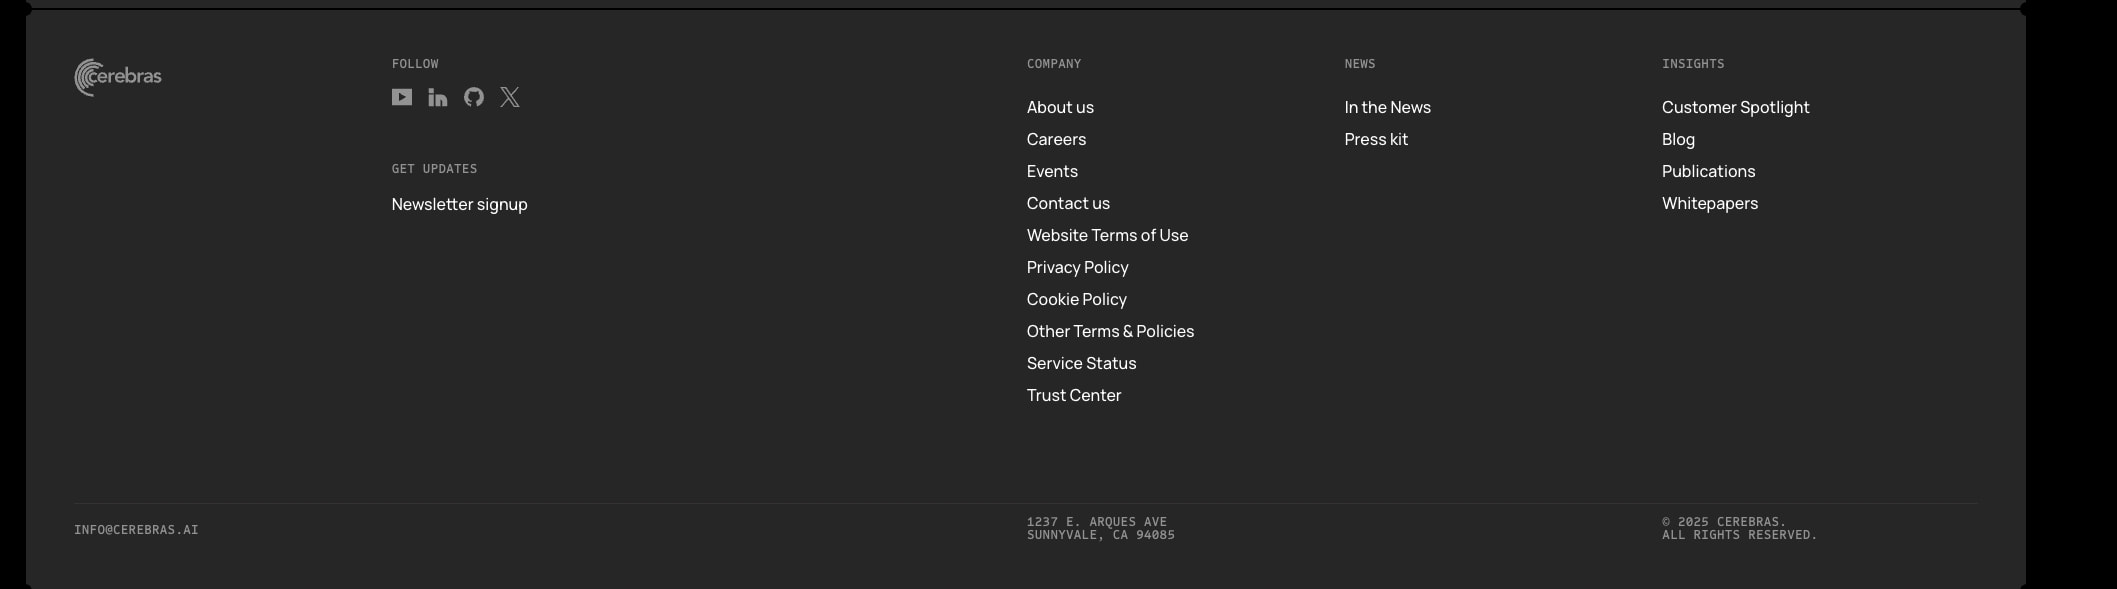Click the © 2025 Cerebras copyright text
This screenshot has width=2117, height=589.
1739,528
